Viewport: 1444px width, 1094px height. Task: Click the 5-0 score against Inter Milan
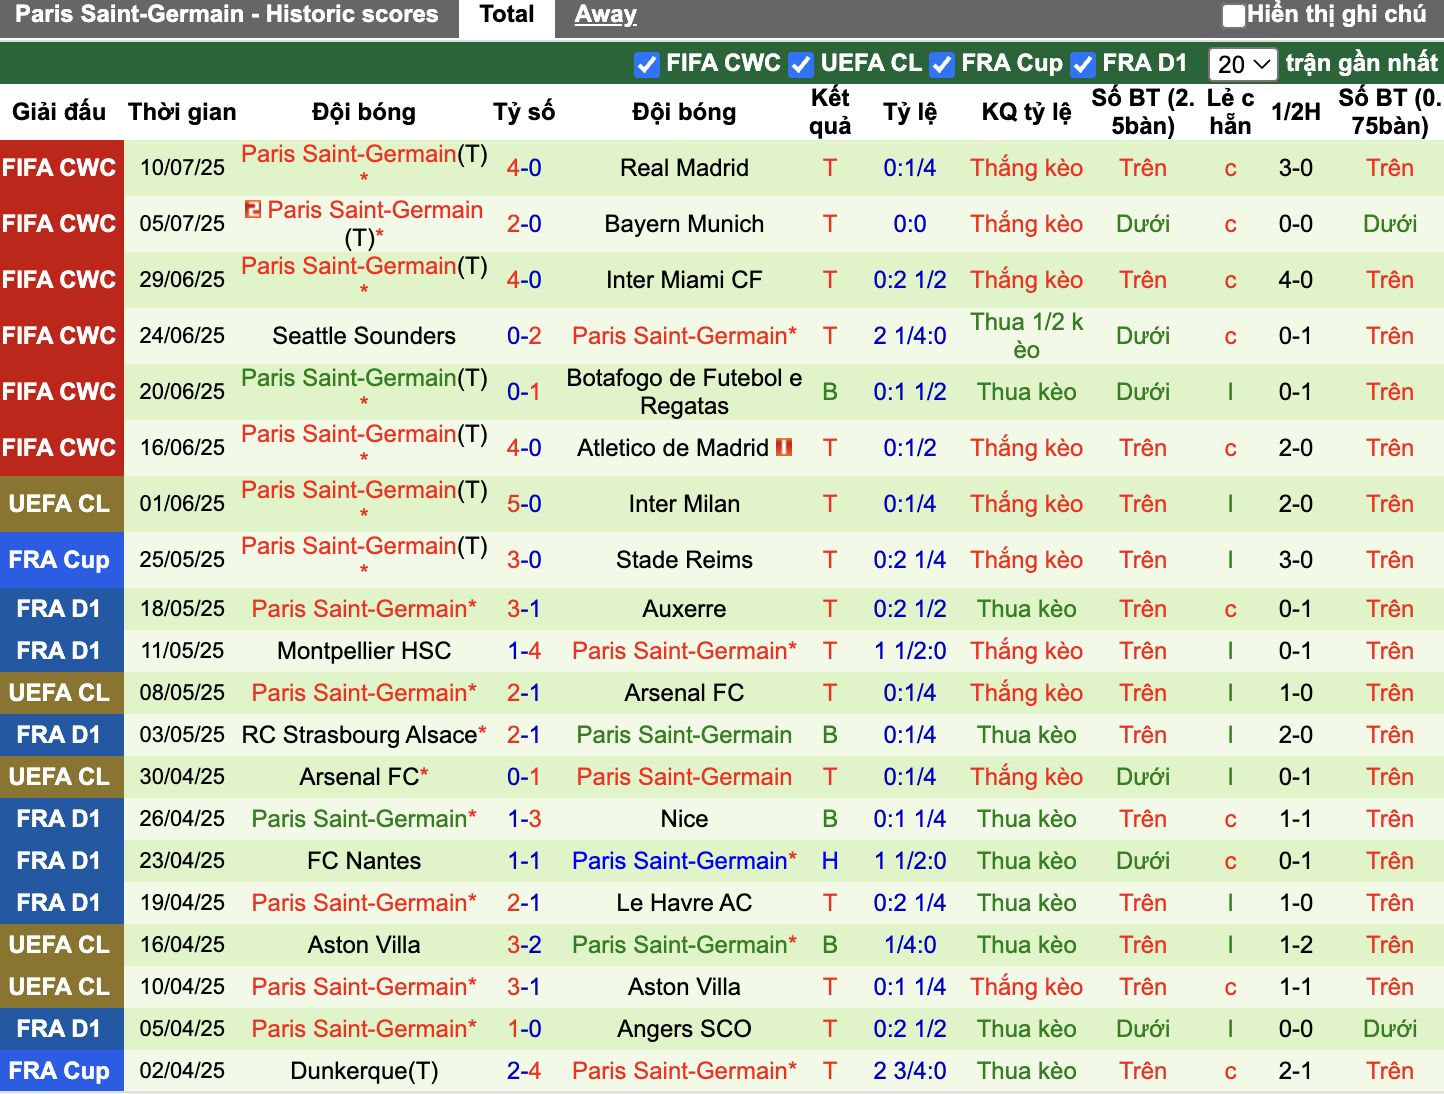524,503
